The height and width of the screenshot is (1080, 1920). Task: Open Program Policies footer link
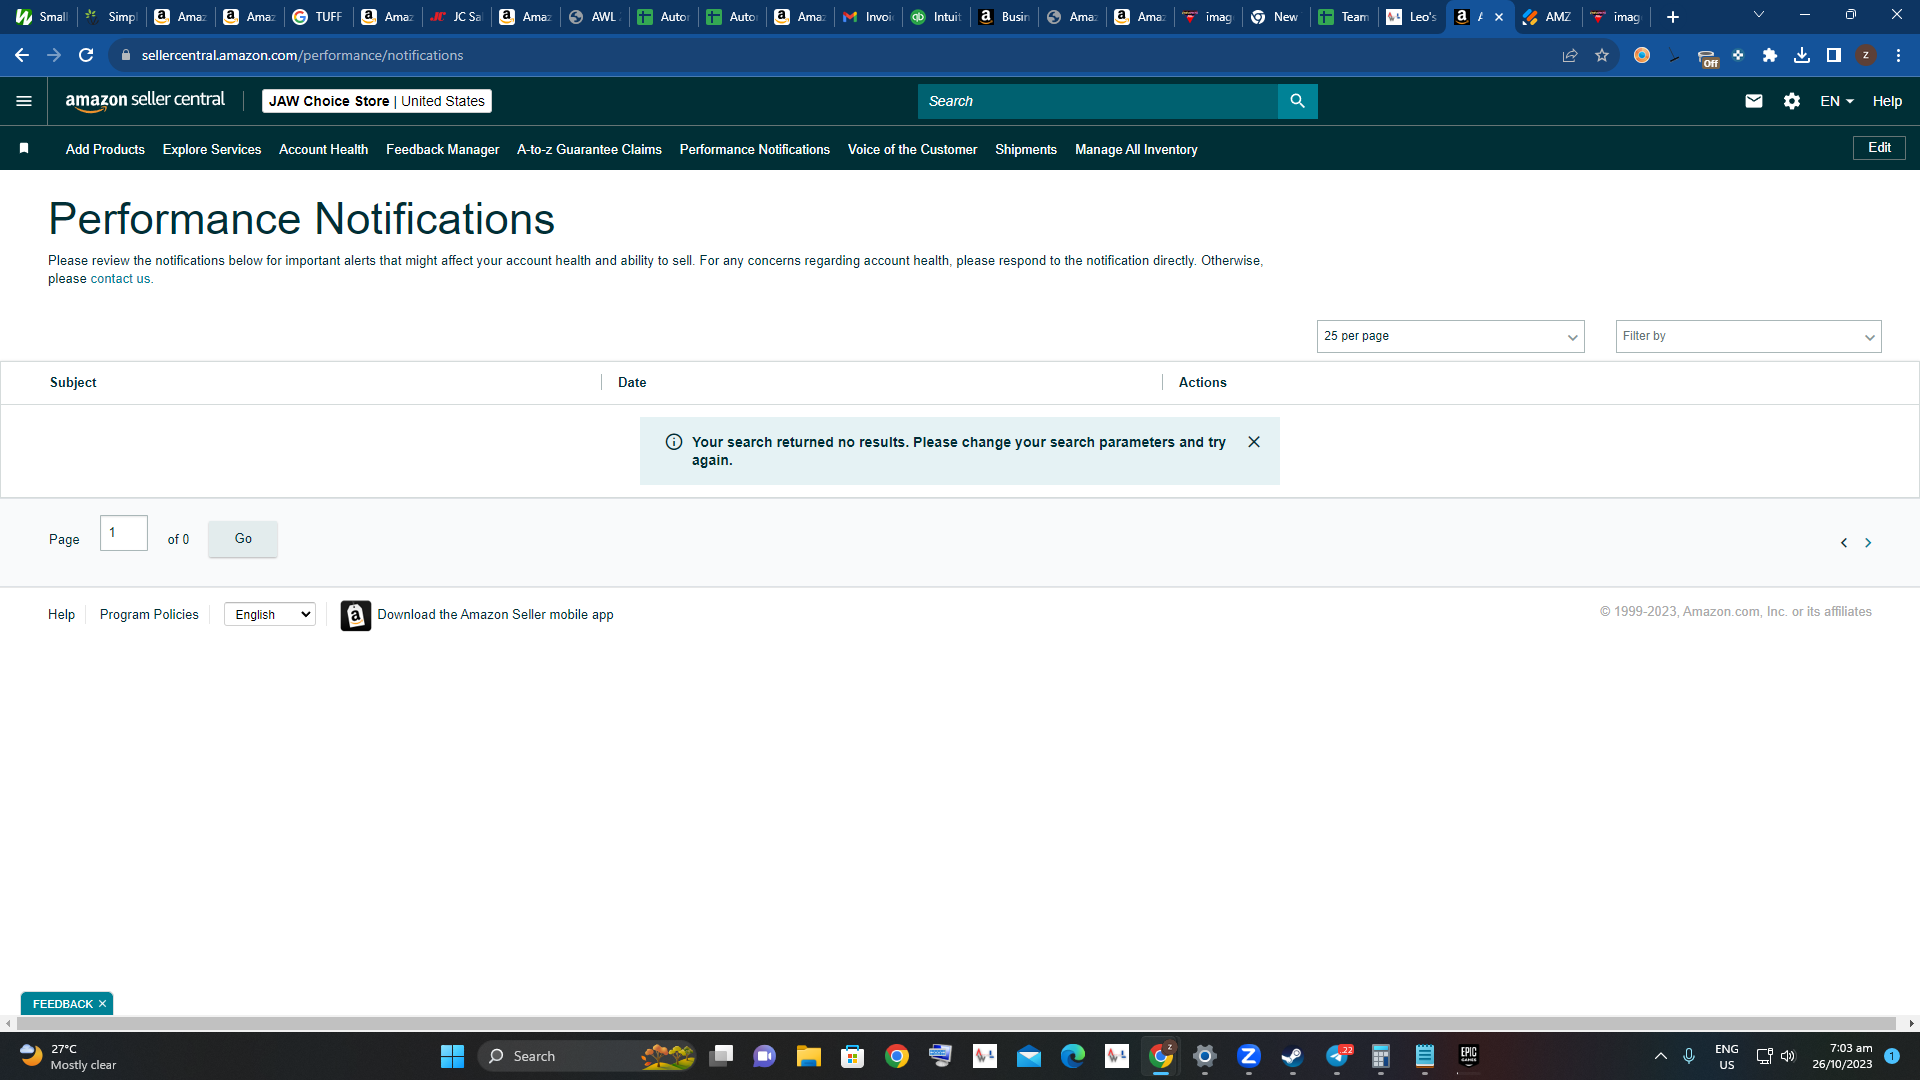149,615
